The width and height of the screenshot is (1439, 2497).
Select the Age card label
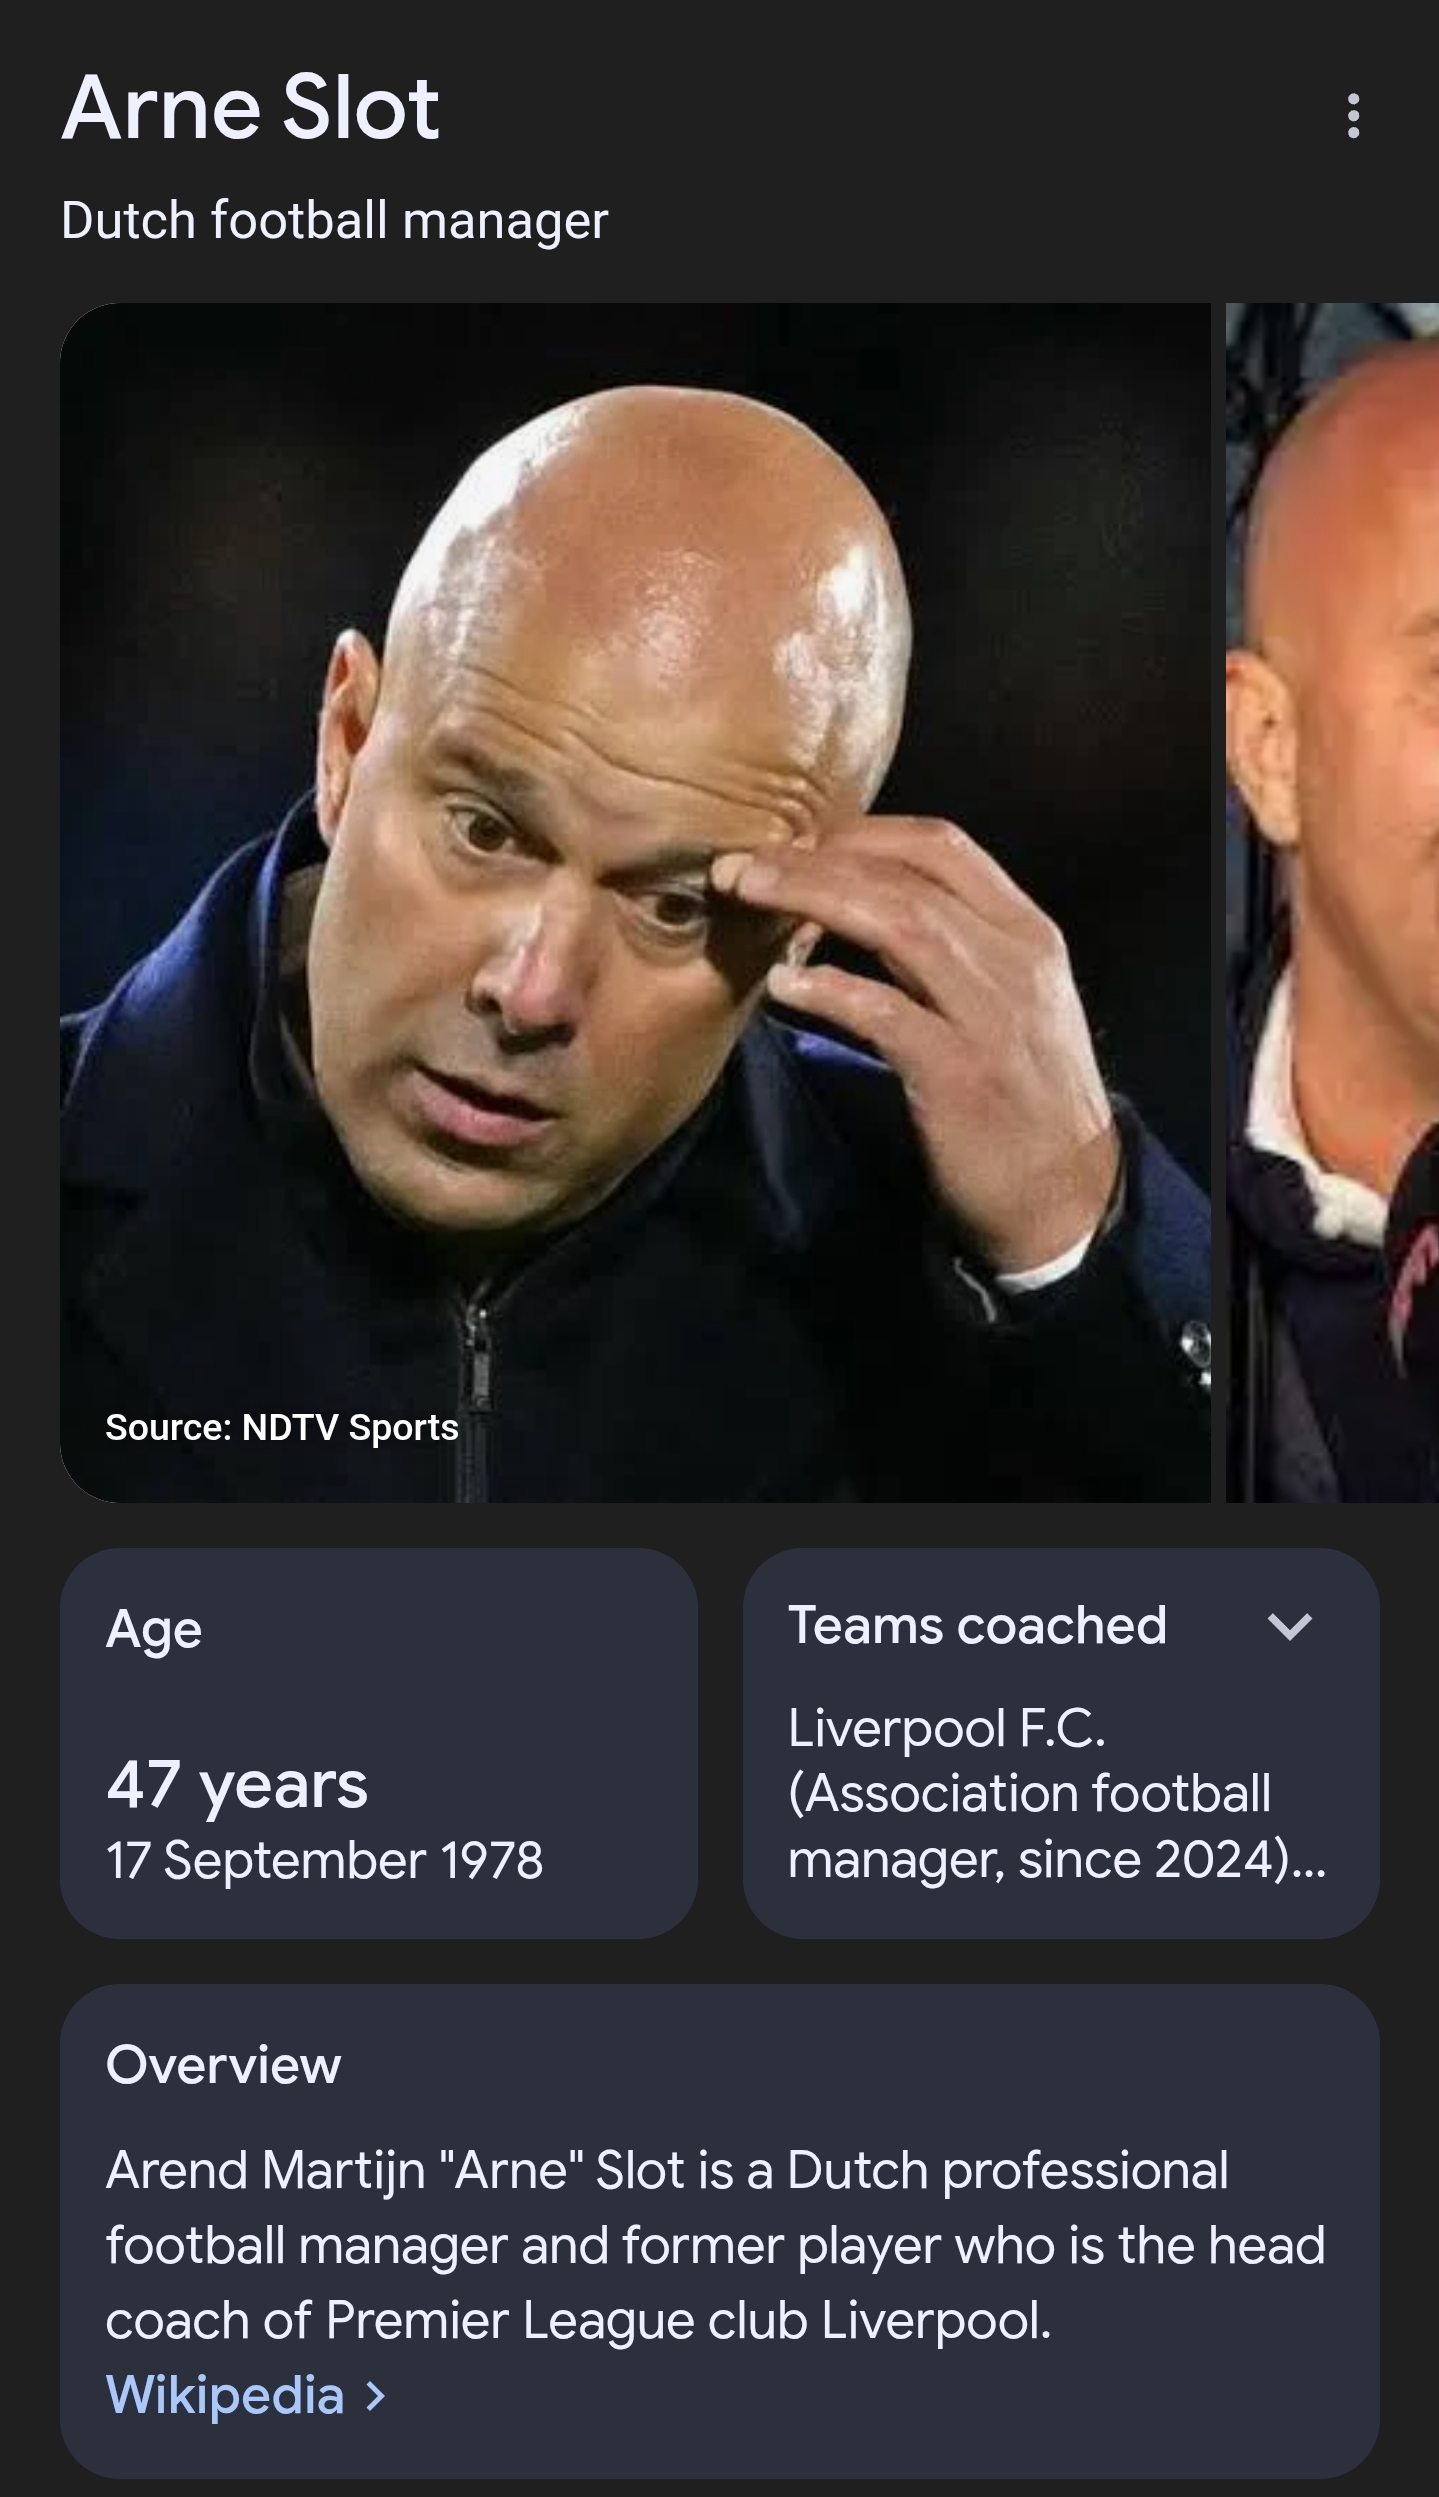click(154, 1630)
